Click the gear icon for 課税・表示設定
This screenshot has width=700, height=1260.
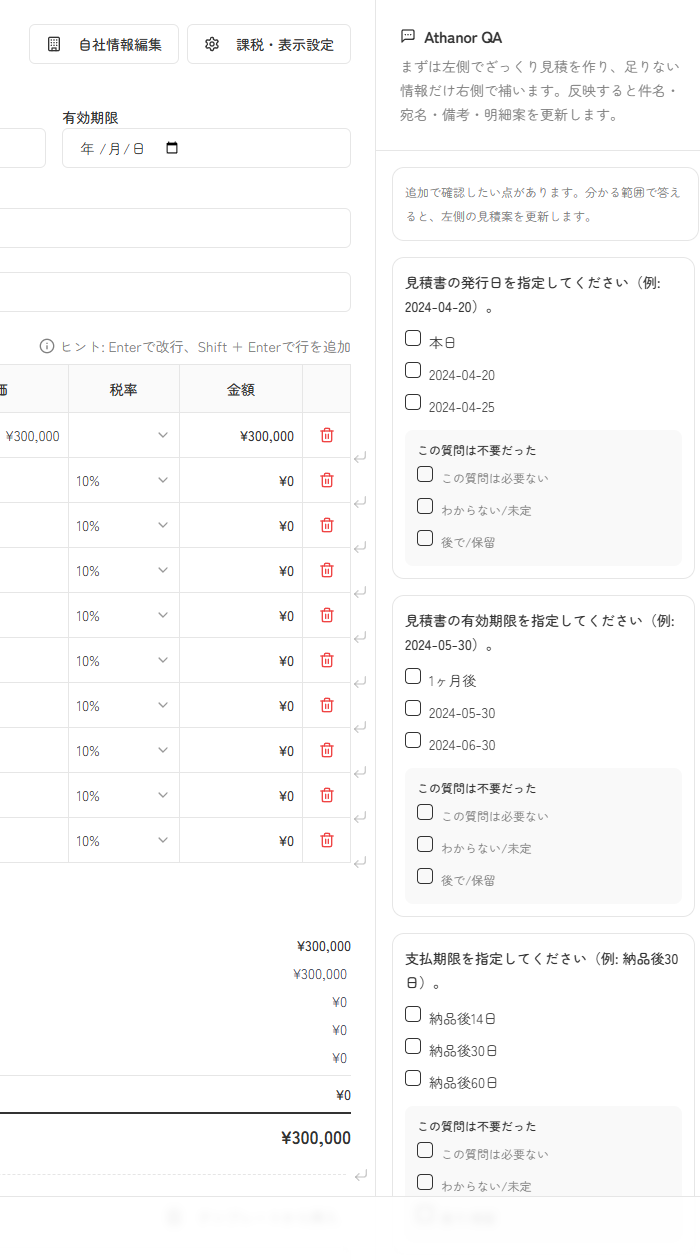pos(211,44)
